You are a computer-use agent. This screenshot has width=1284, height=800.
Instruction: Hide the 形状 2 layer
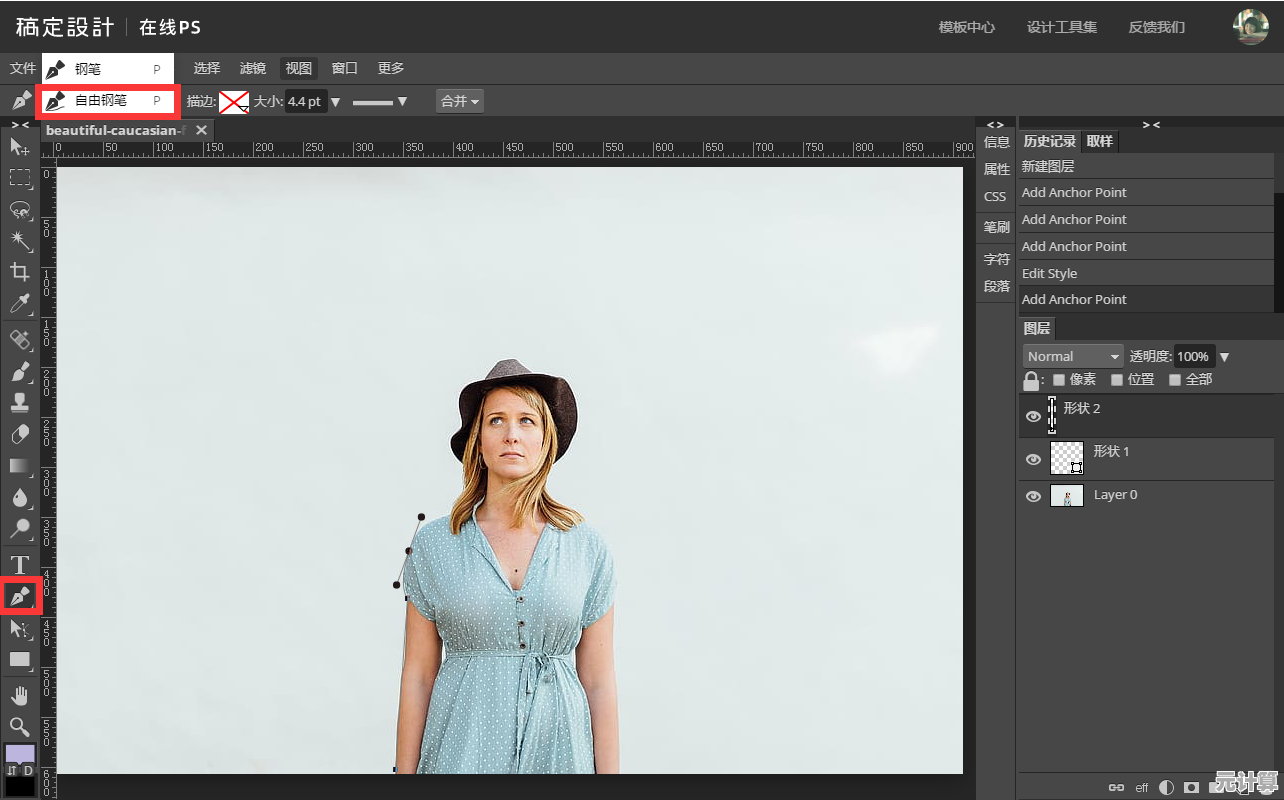tap(1034, 416)
